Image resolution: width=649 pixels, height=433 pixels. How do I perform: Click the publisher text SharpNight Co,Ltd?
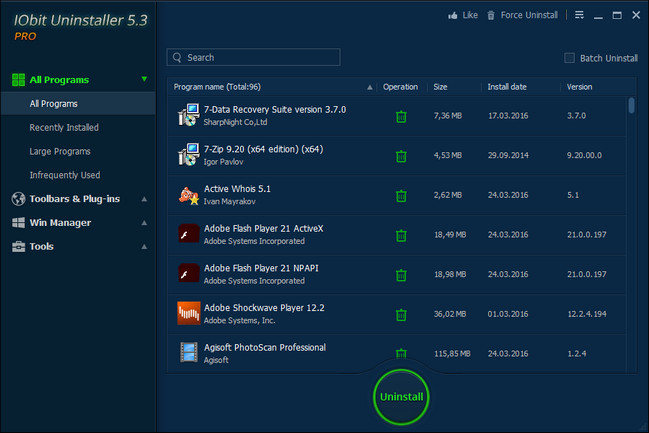pos(235,122)
